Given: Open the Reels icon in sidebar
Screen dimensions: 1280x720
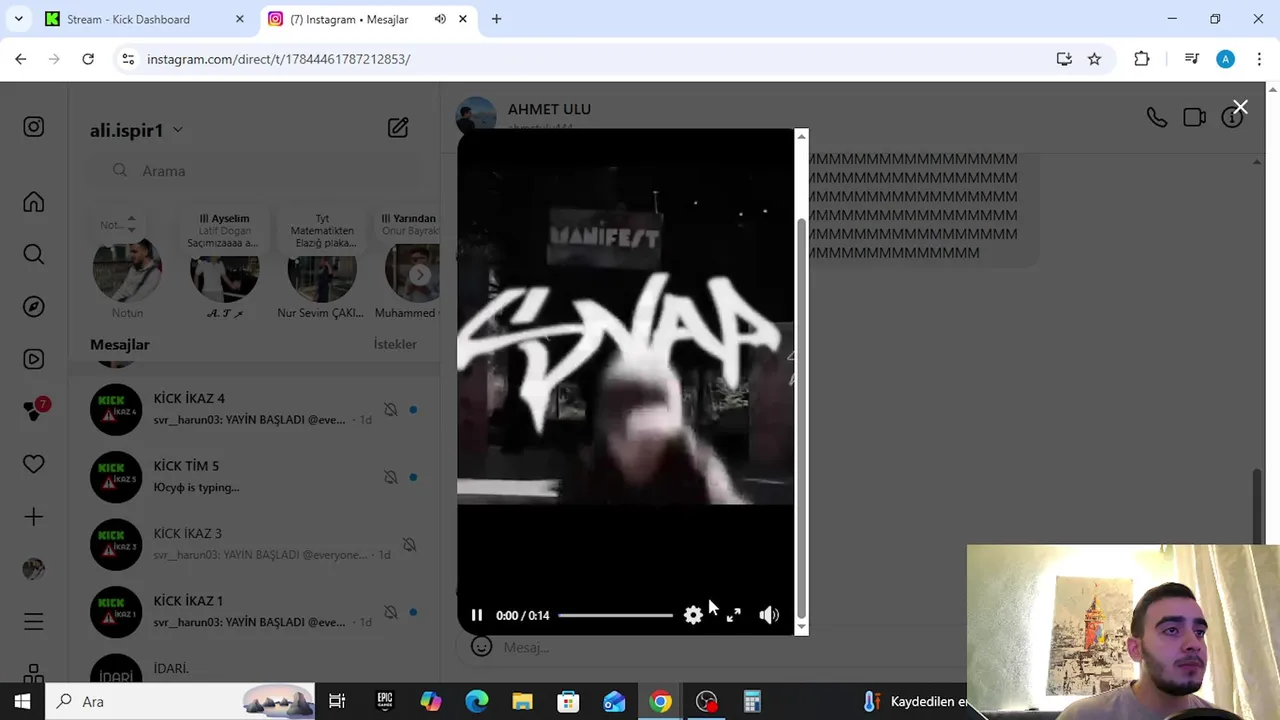Looking at the screenshot, I should click(x=34, y=359).
